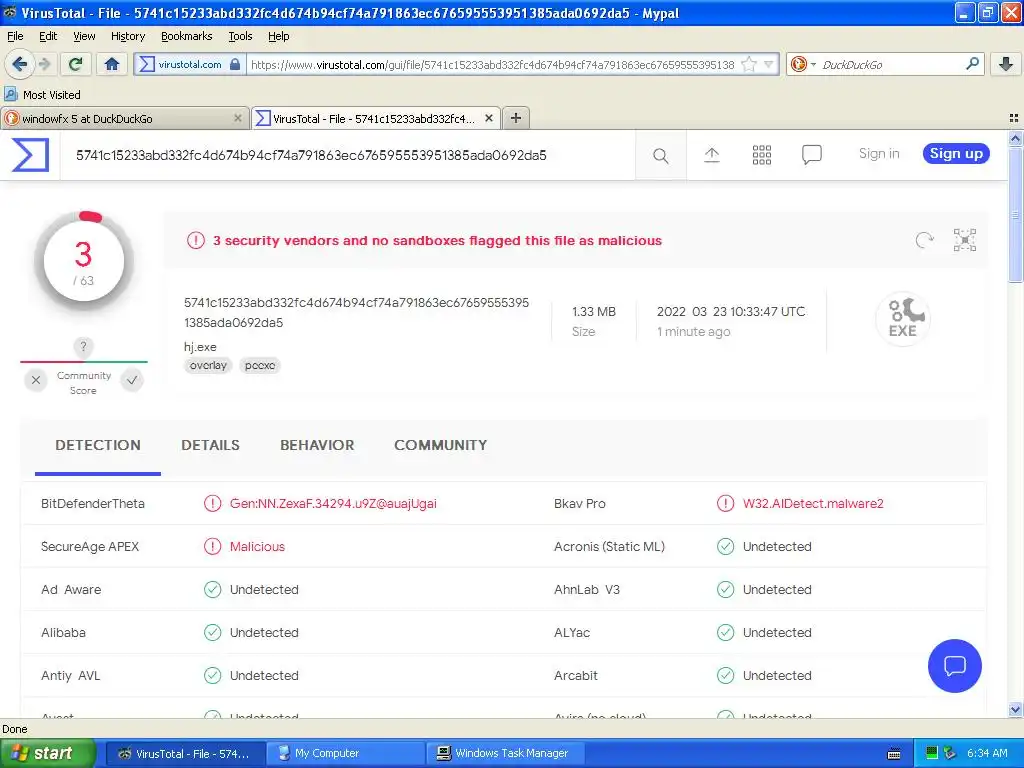
Task: Vote harmless with the community check icon
Action: pyautogui.click(x=132, y=380)
